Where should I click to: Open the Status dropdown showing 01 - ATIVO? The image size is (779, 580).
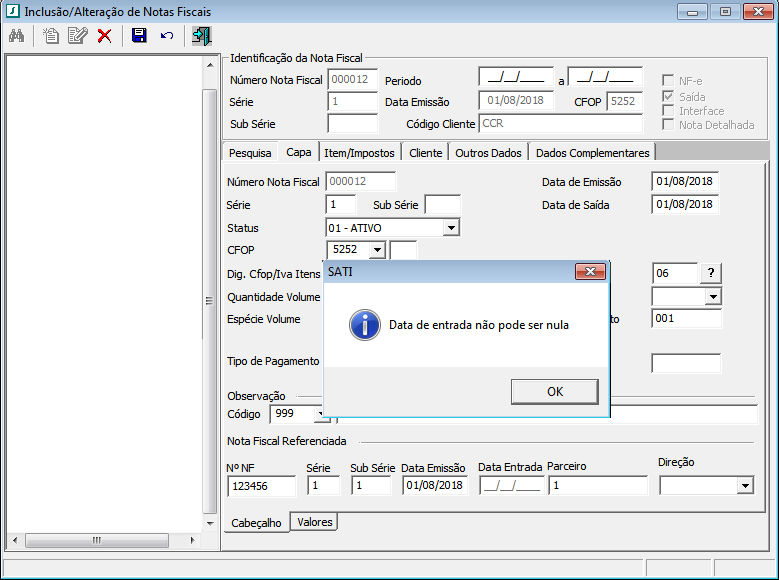[x=451, y=228]
